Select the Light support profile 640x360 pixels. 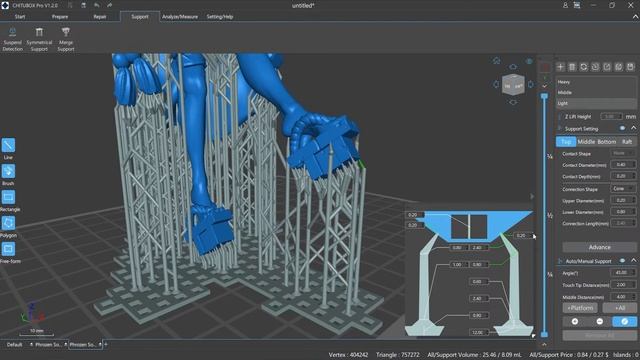click(596, 103)
